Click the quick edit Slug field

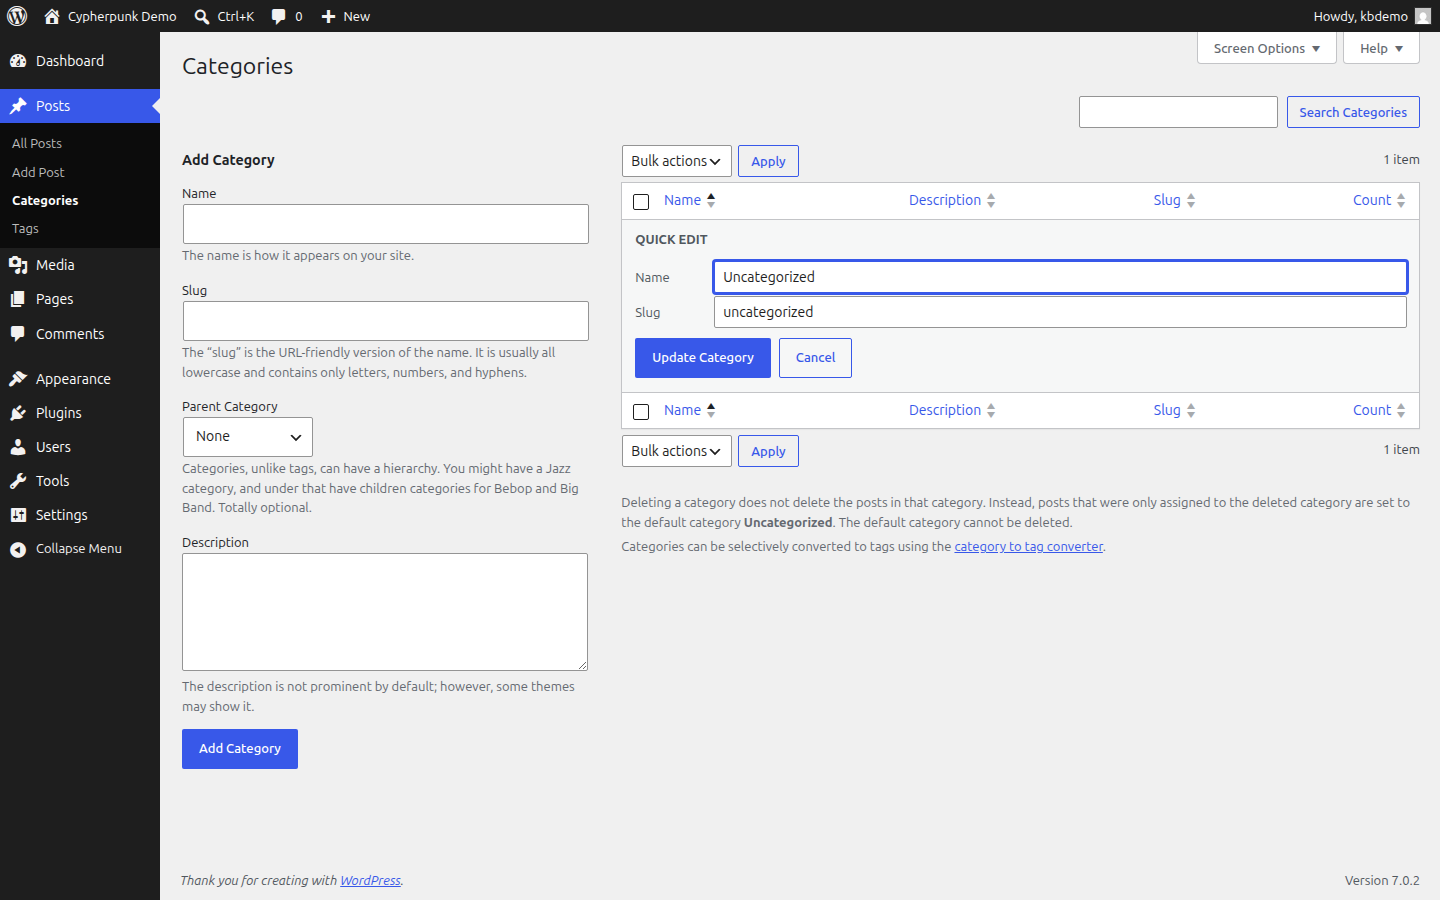(x=1060, y=312)
